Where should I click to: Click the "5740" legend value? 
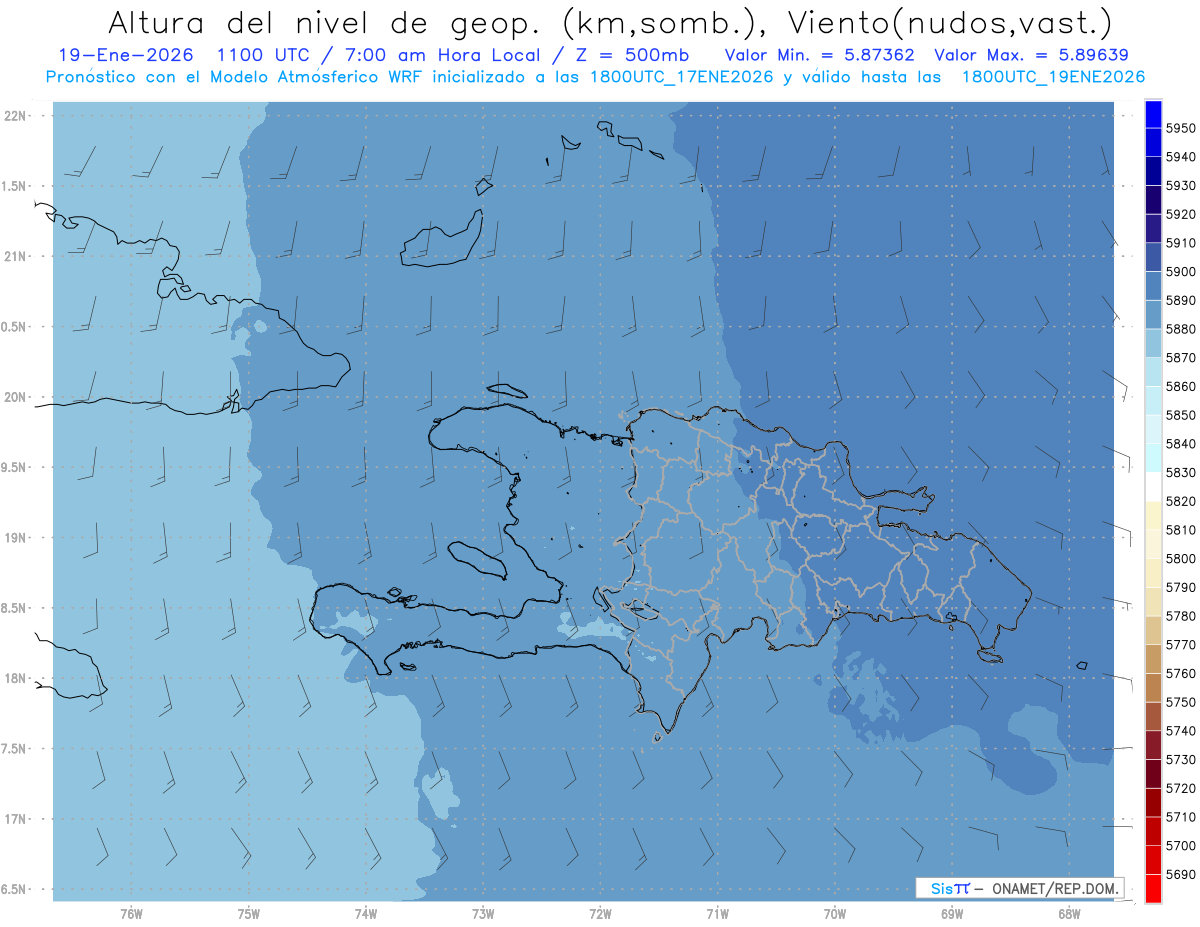click(x=1181, y=731)
